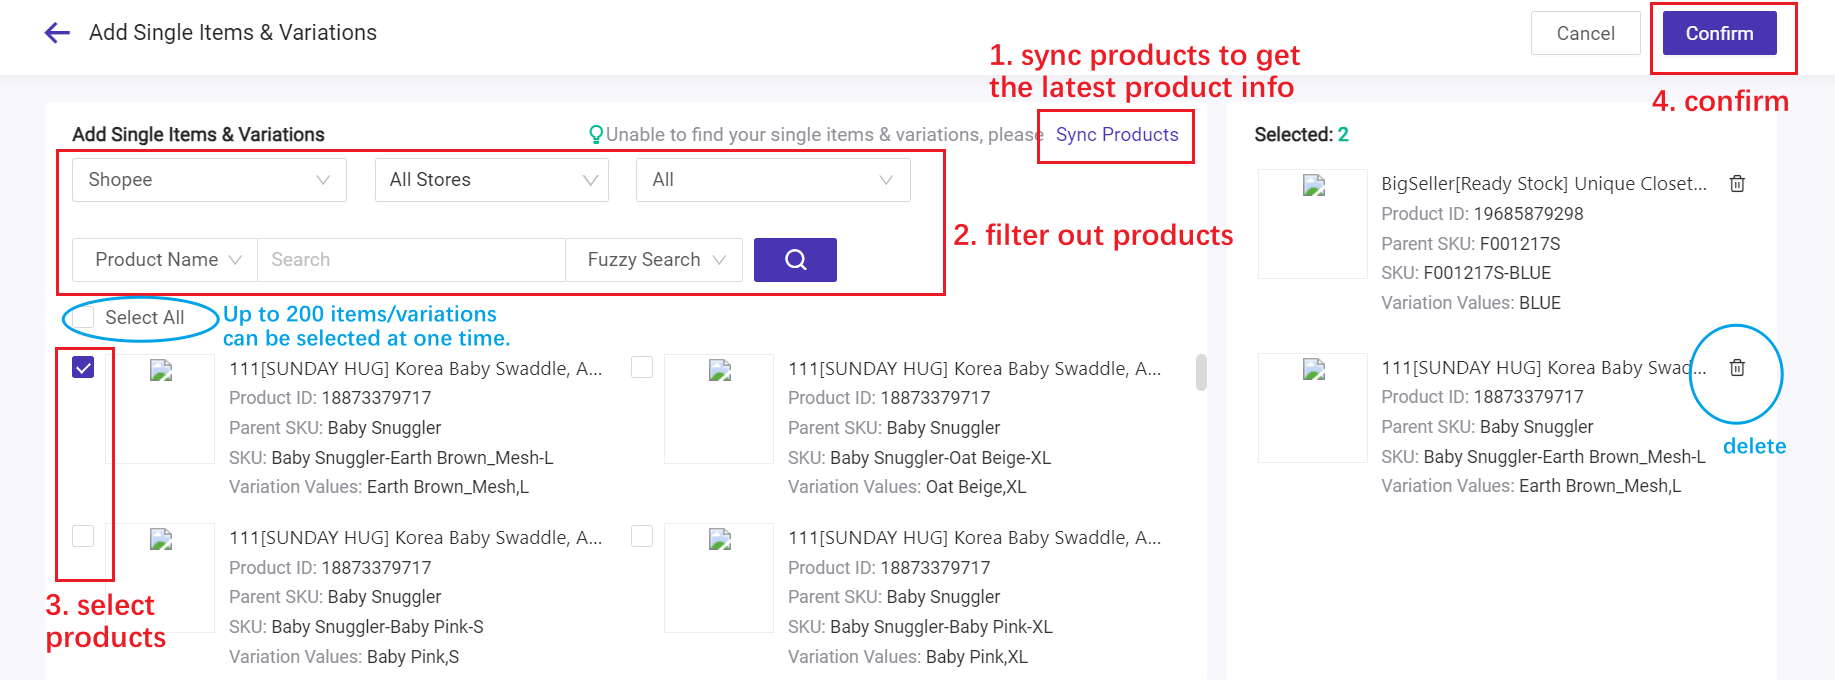
Task: Click the Earth Brown_Mesh-L thumbnail in product list
Action: (x=160, y=409)
